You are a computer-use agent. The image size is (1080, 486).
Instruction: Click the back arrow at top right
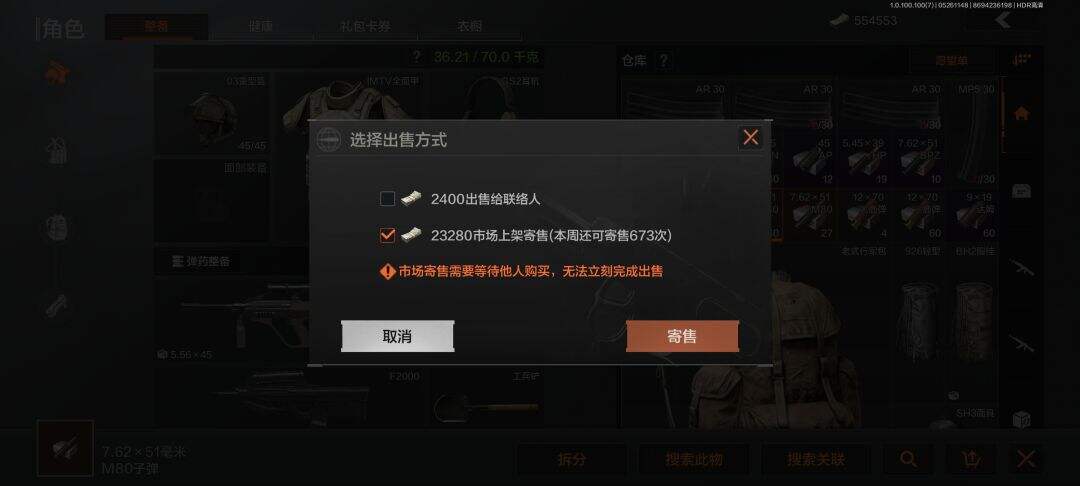coord(1003,19)
